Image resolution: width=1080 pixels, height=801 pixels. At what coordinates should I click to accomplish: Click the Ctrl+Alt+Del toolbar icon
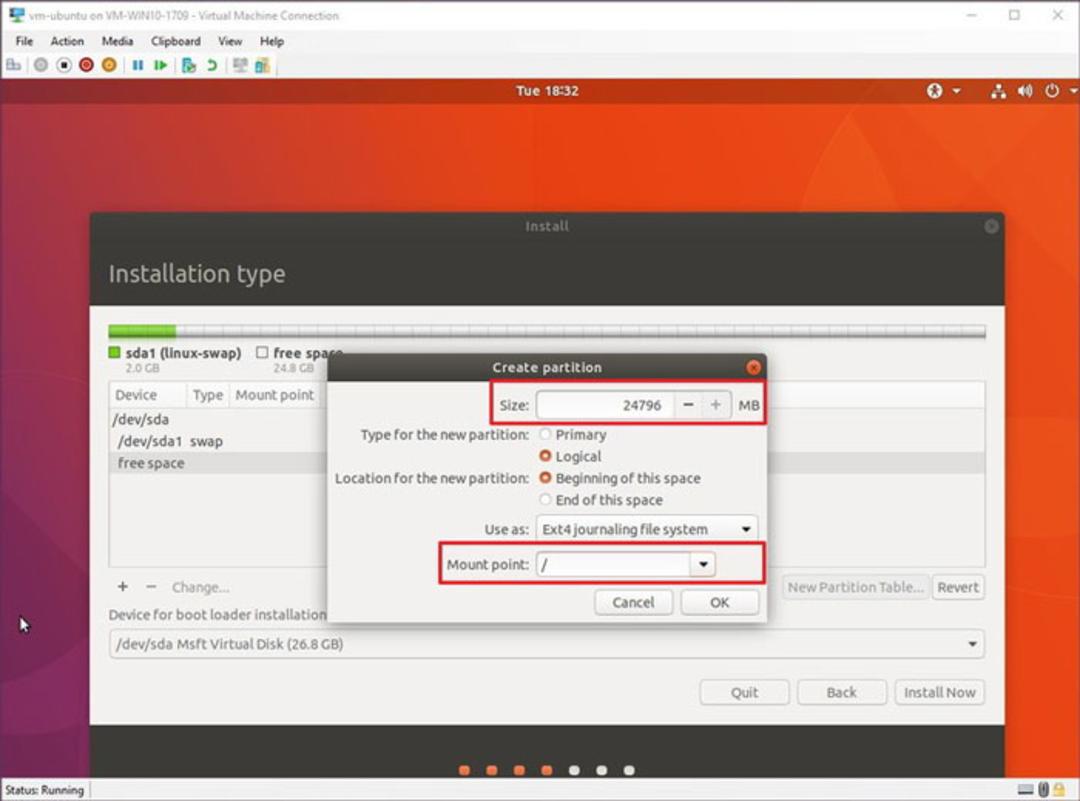click(14, 65)
